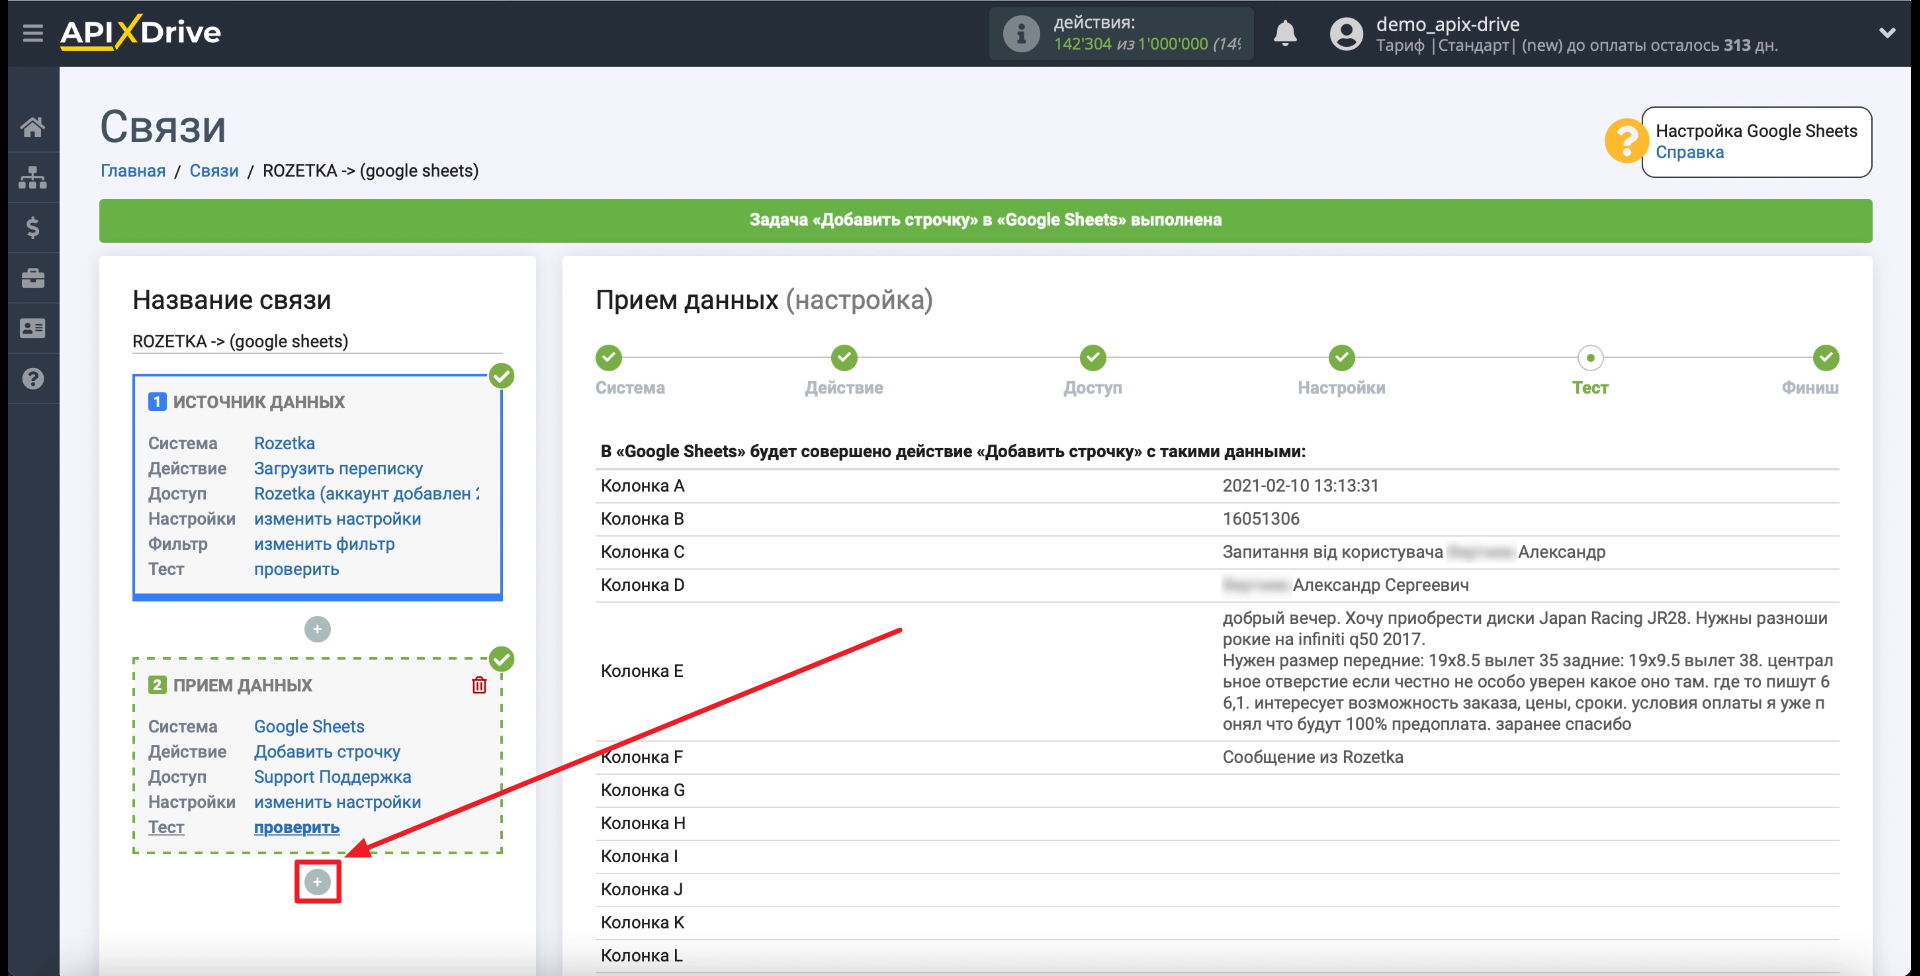This screenshot has width=1920, height=976.
Task: Click the ИСТОЧНИК ДАННЫХ block header
Action: [259, 402]
